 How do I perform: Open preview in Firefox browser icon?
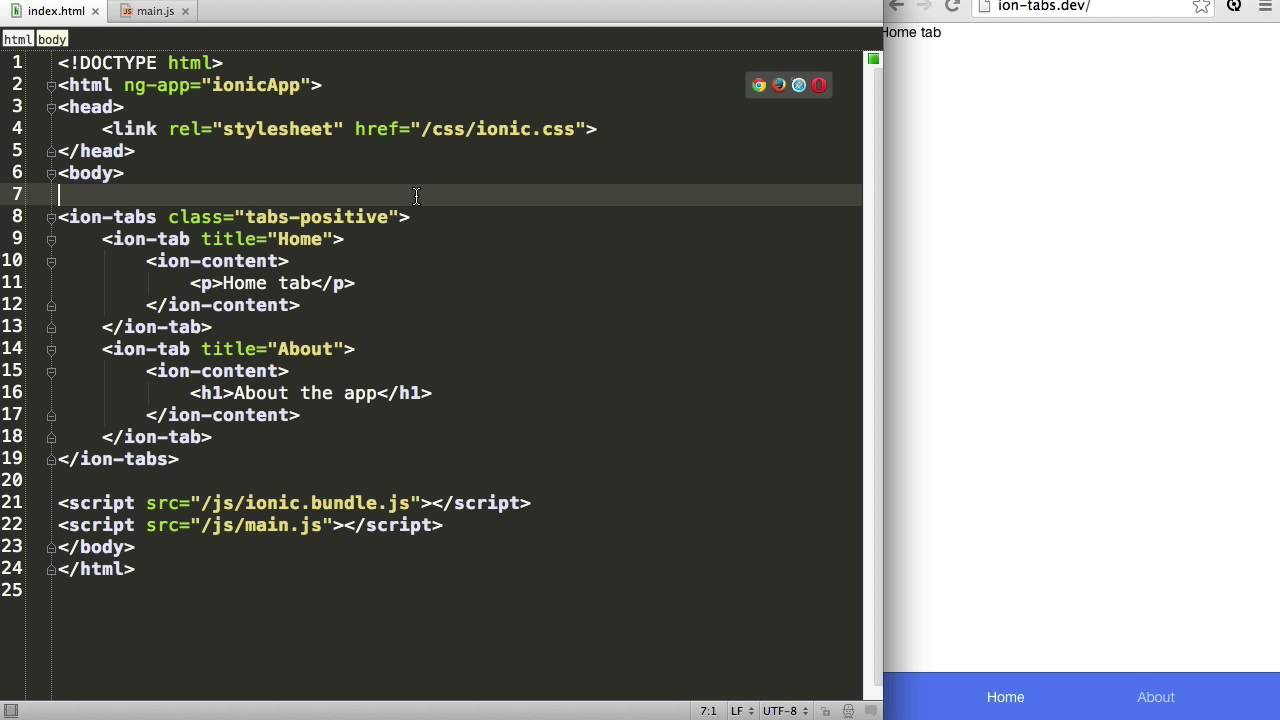coord(779,85)
